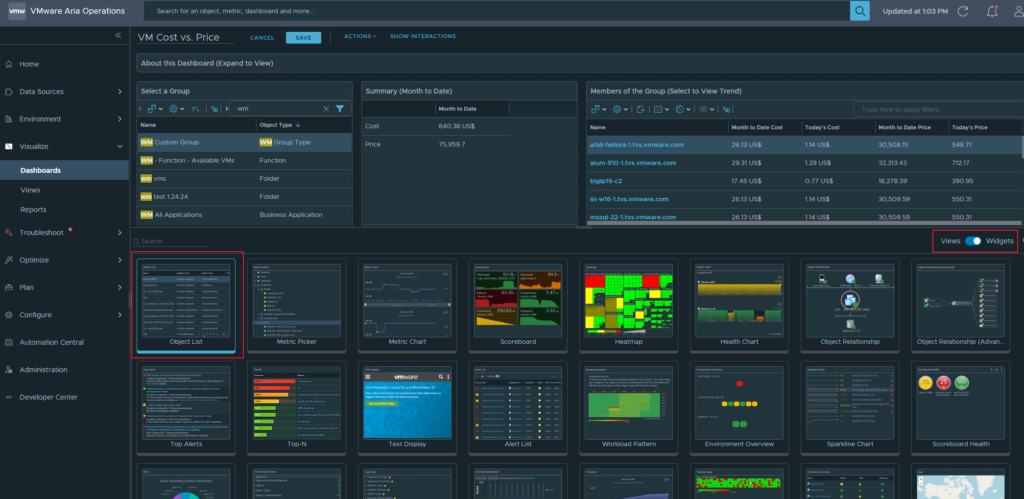The width and height of the screenshot is (1024, 499).
Task: Click the reset interaction icon in Members of the Group toolbar
Action: pyautogui.click(x=726, y=109)
